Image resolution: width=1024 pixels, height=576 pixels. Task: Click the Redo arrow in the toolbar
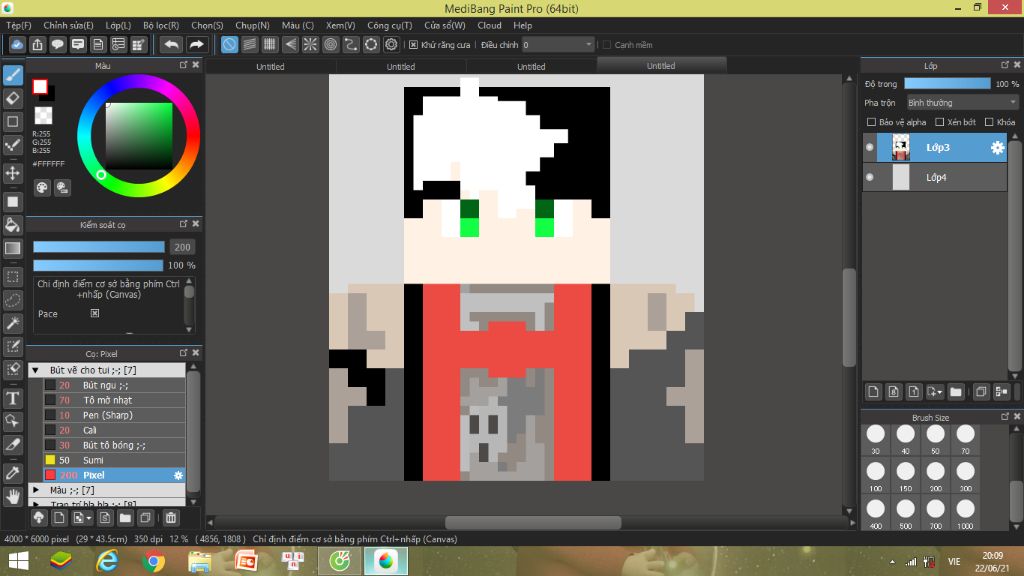click(196, 44)
